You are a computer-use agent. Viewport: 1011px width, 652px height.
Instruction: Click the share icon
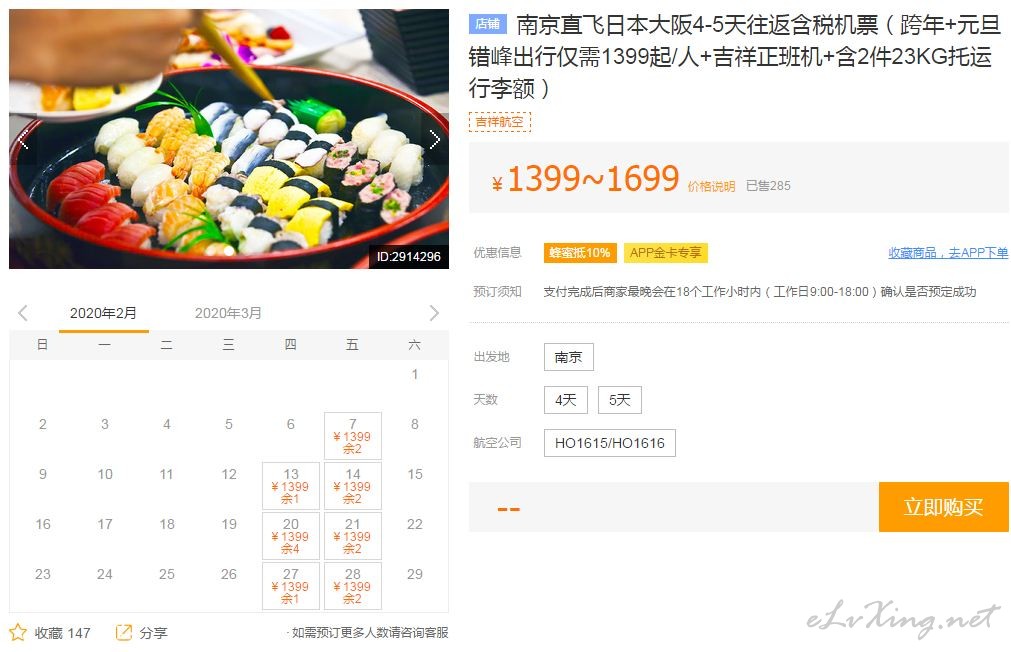click(x=123, y=632)
